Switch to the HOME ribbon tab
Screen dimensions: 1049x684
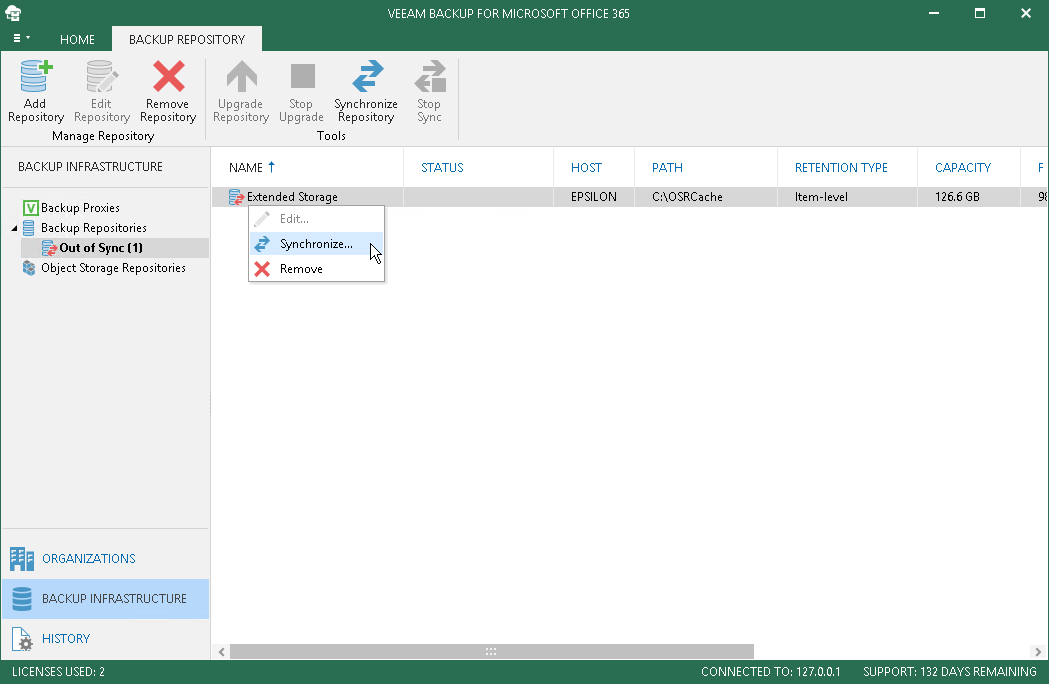tap(77, 39)
